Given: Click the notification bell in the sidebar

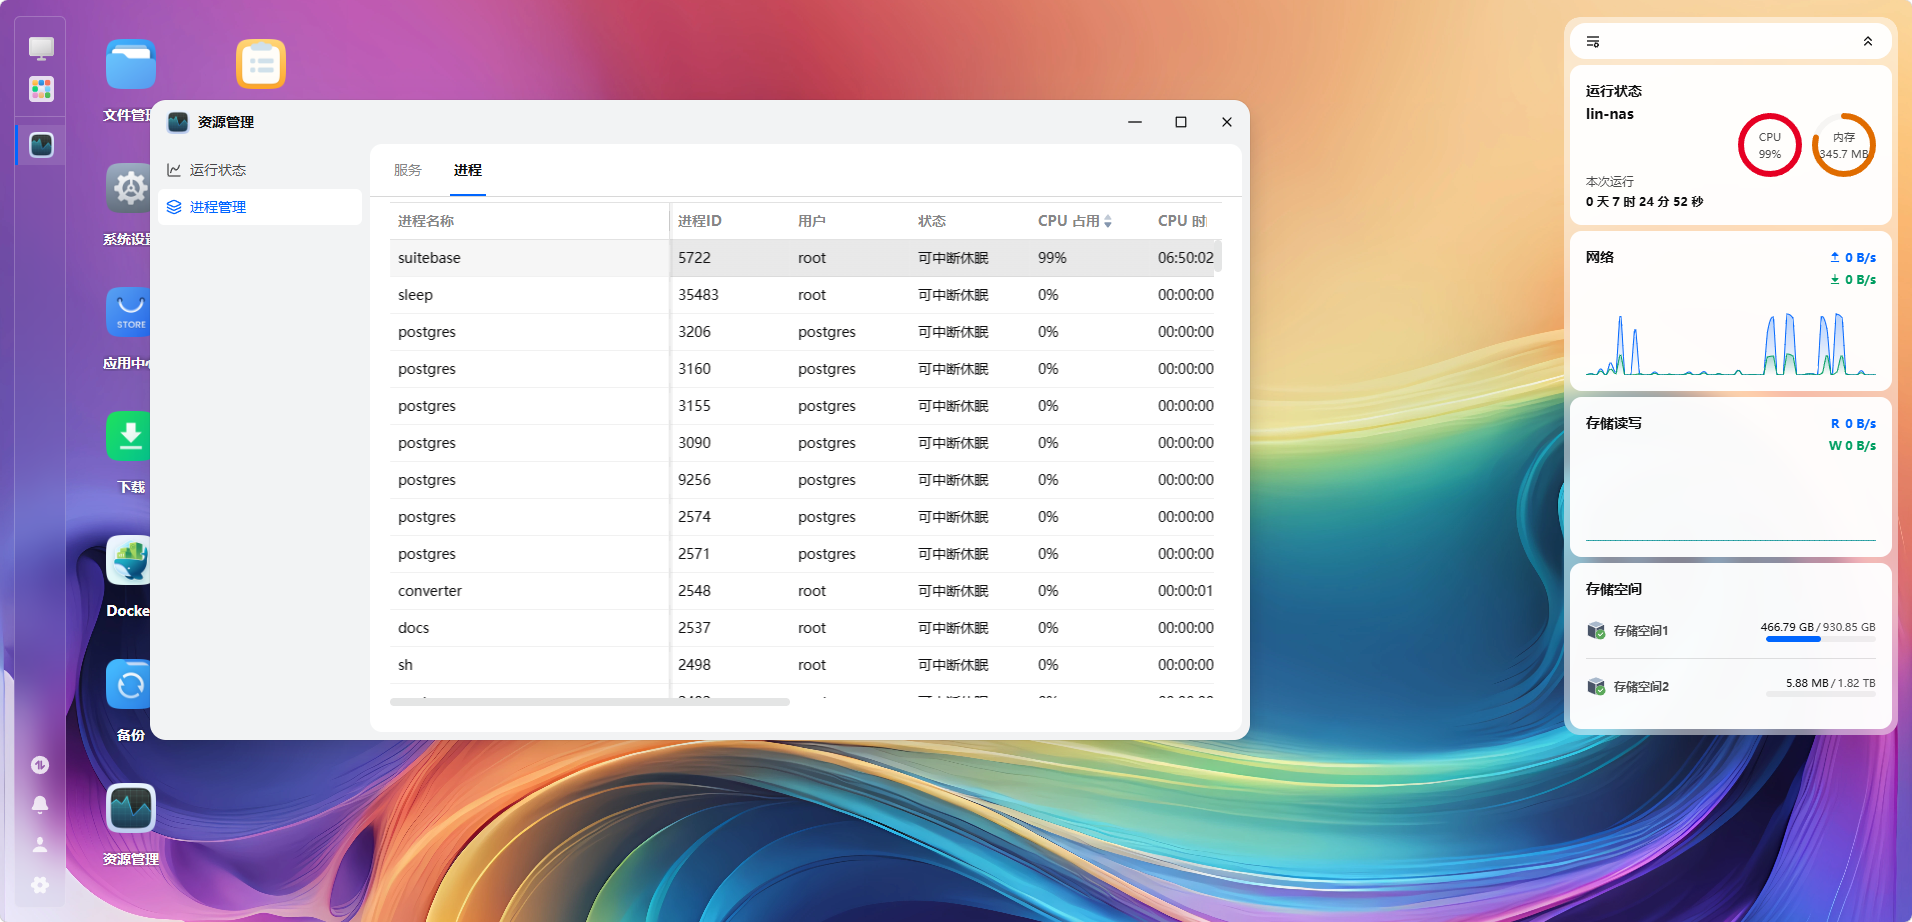Looking at the screenshot, I should [40, 805].
